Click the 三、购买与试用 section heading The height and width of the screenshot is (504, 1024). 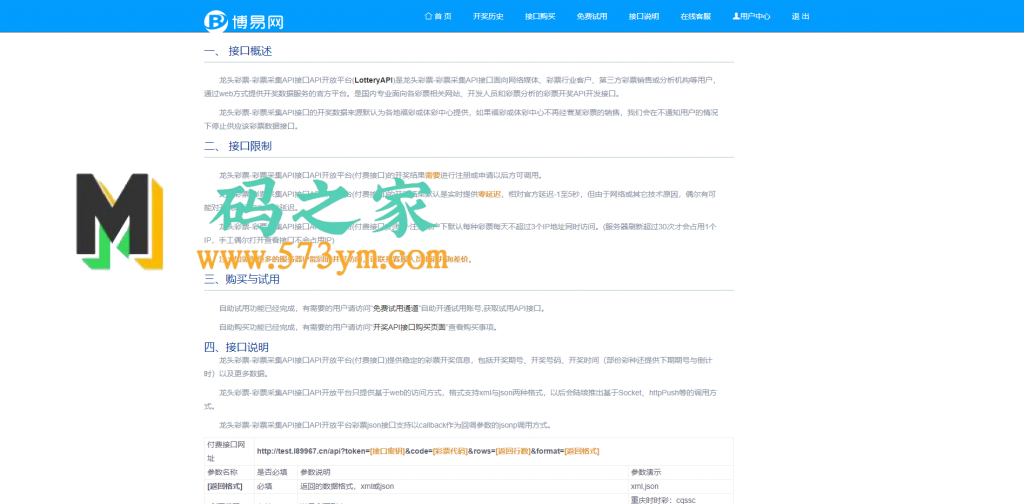click(242, 279)
